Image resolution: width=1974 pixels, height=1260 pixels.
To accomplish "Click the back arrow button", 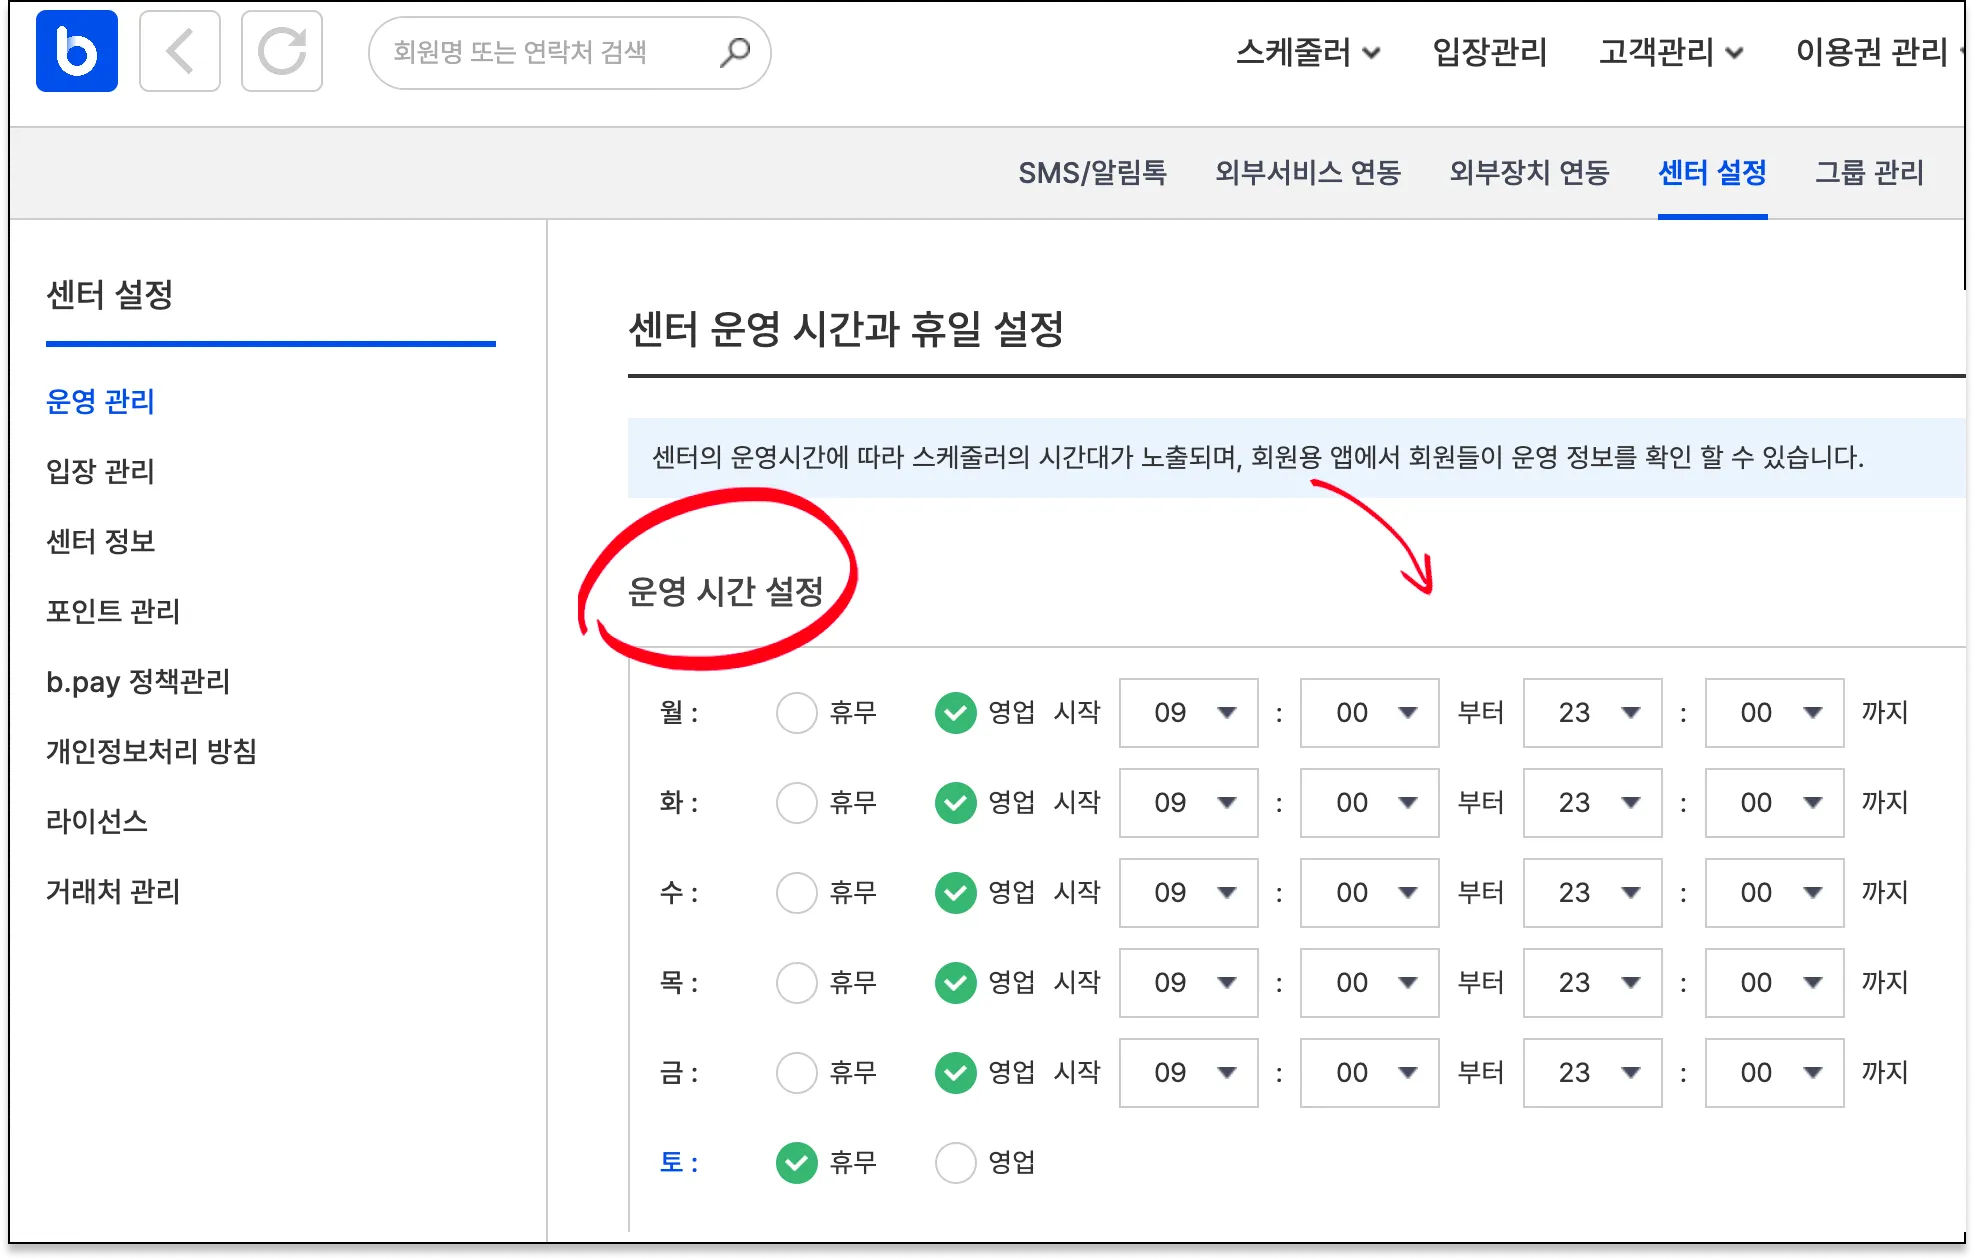I will tap(180, 51).
